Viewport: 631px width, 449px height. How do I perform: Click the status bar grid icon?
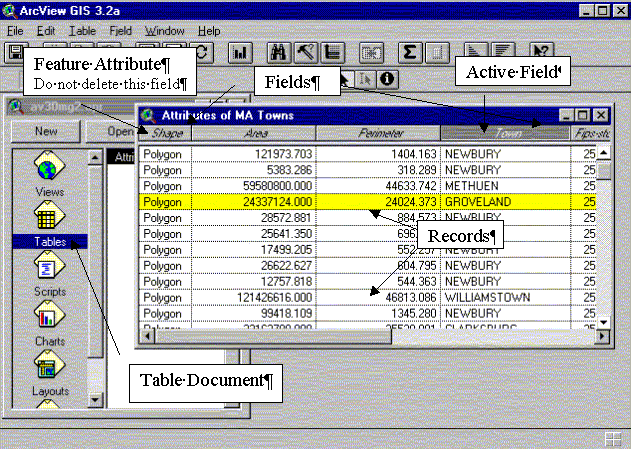point(612,439)
